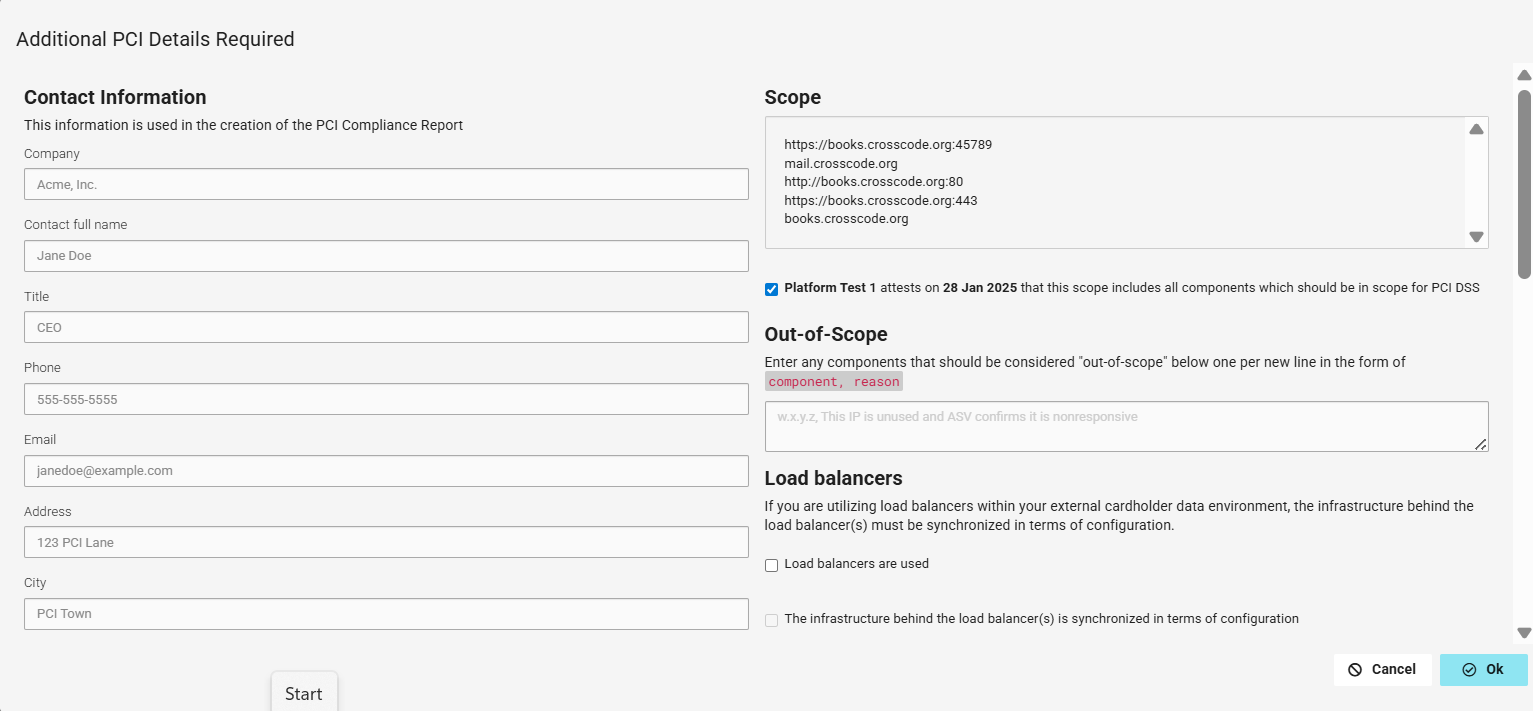This screenshot has height=711, width=1533.
Task: Click into the Phone number field
Action: coord(386,399)
